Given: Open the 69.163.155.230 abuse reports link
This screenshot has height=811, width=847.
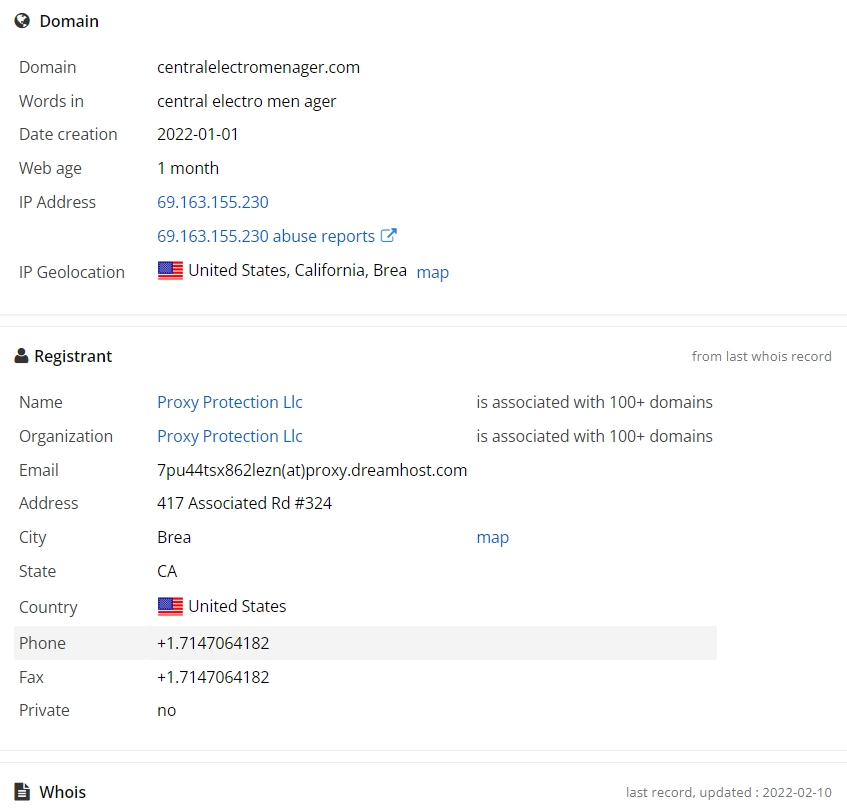Looking at the screenshot, I should [265, 236].
